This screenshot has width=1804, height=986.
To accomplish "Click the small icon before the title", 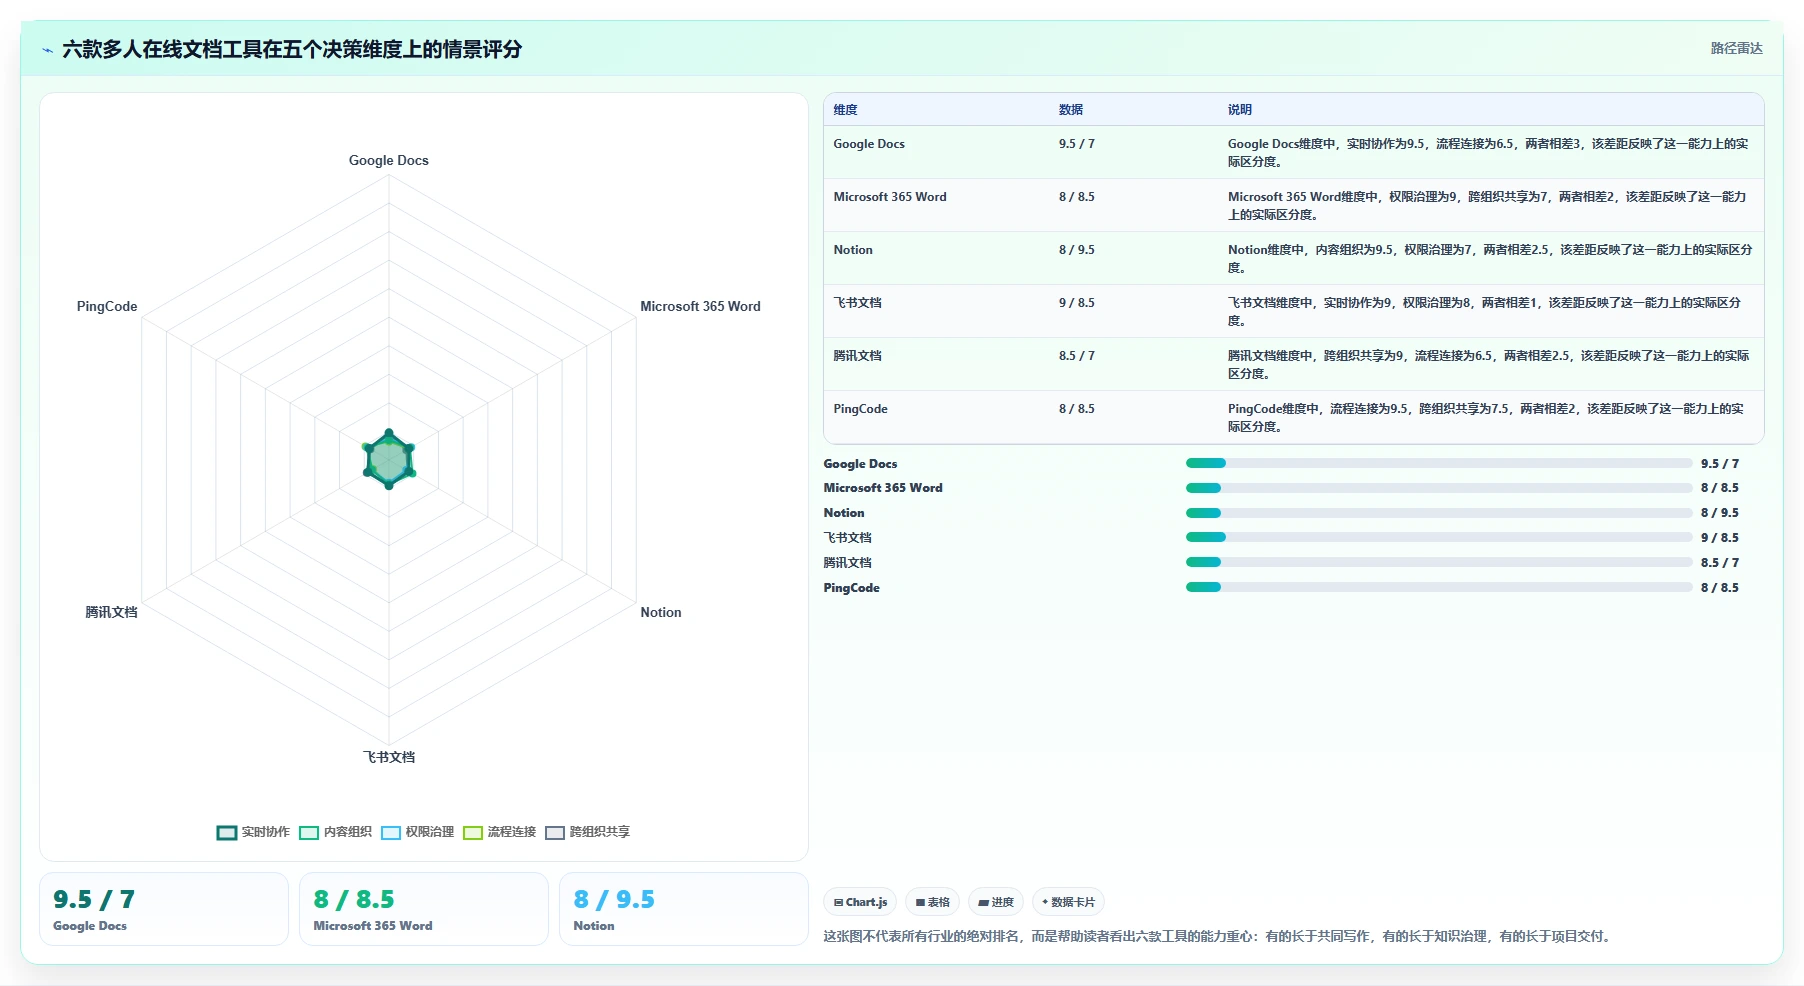I will tap(47, 50).
